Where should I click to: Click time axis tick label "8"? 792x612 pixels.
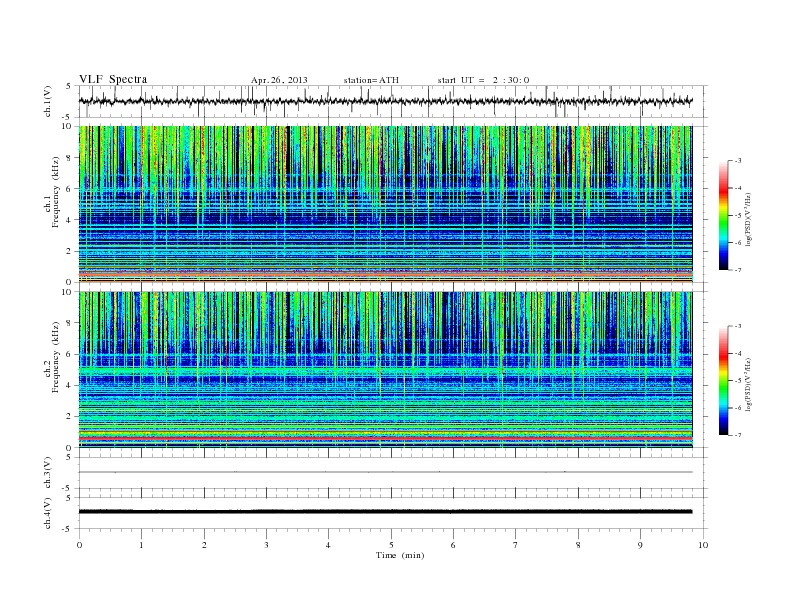[578, 545]
